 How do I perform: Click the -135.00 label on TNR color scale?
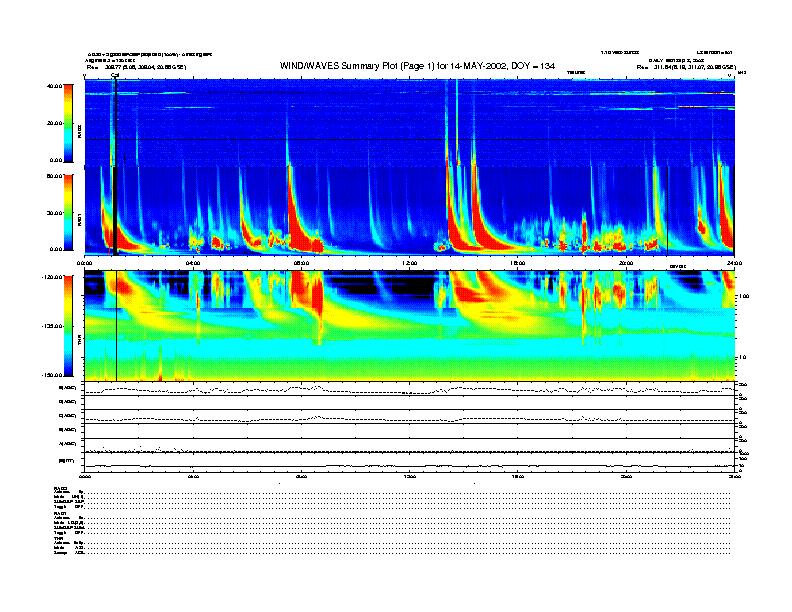tap(52, 326)
